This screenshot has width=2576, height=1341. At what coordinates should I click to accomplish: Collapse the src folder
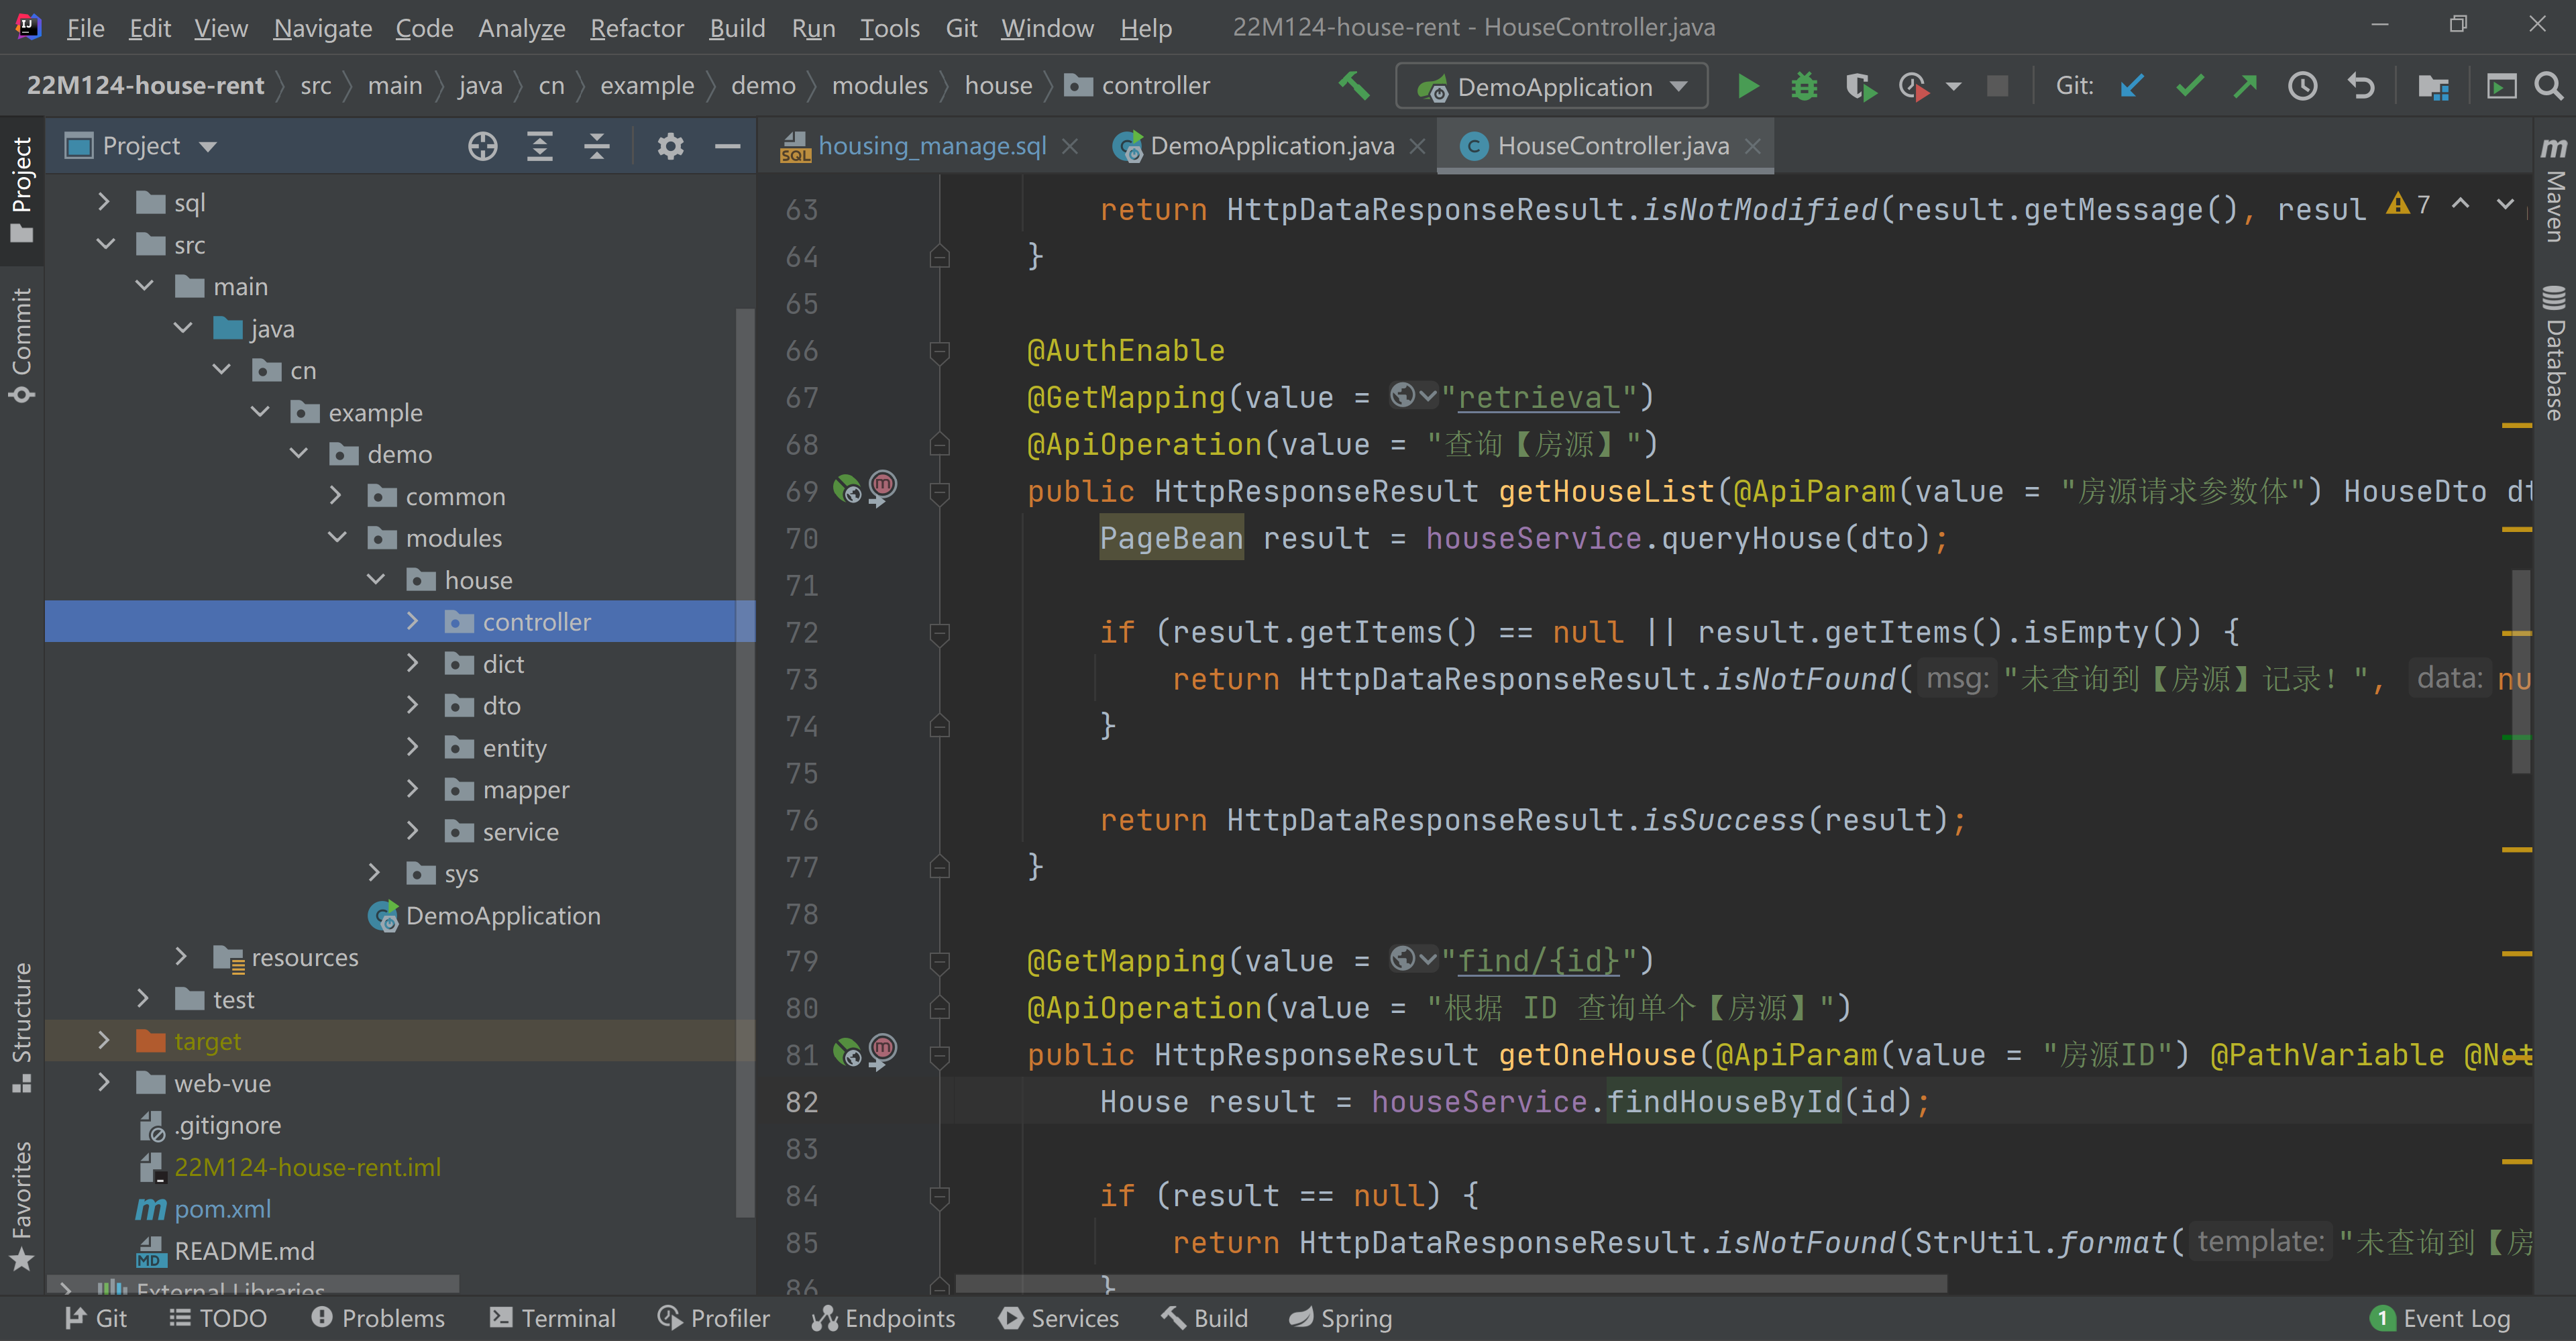click(x=105, y=244)
